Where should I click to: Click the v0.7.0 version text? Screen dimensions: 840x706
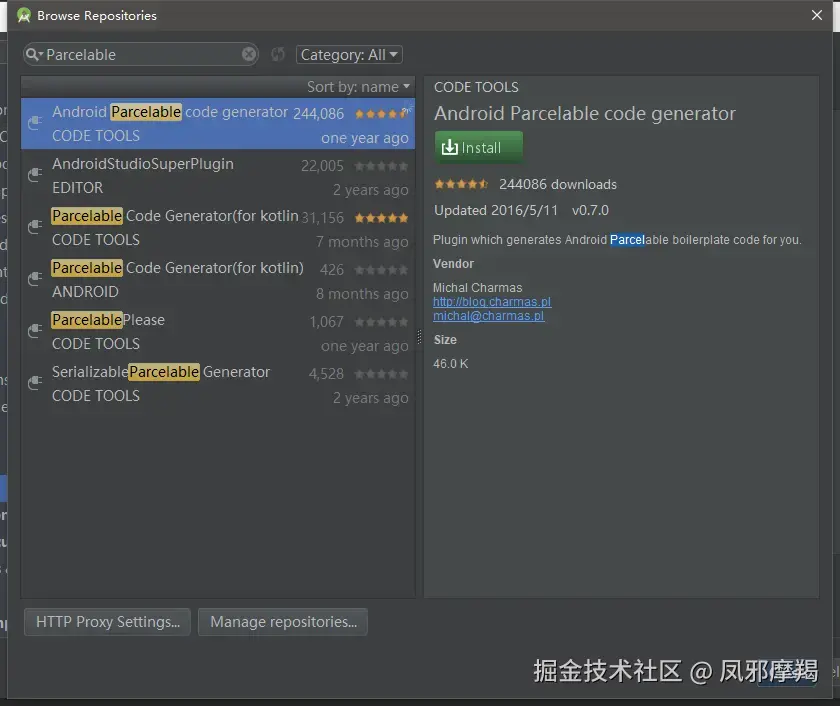point(590,210)
